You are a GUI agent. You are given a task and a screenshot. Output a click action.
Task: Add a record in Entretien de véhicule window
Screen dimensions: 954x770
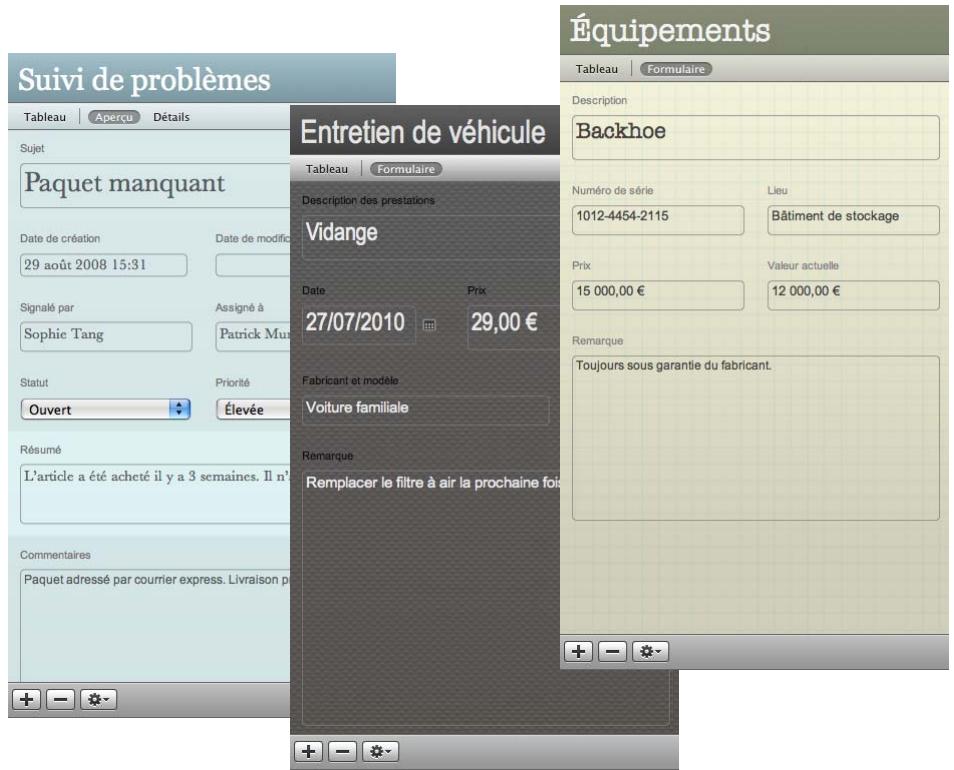click(x=308, y=752)
